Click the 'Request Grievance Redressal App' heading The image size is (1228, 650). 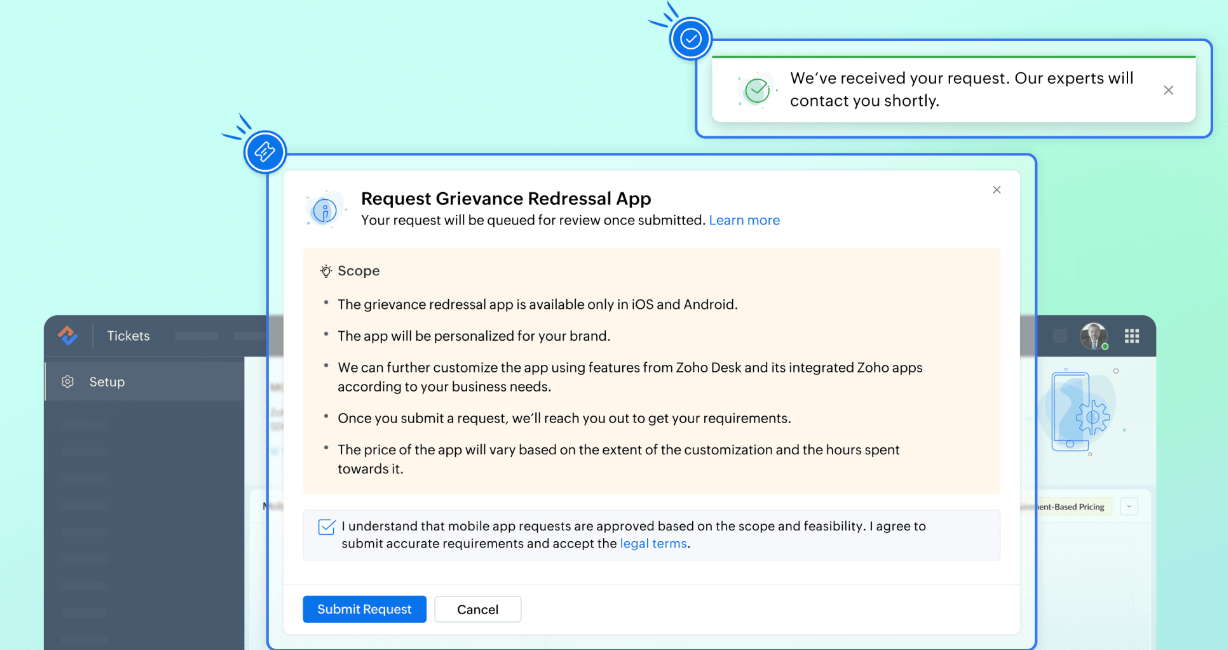point(506,199)
